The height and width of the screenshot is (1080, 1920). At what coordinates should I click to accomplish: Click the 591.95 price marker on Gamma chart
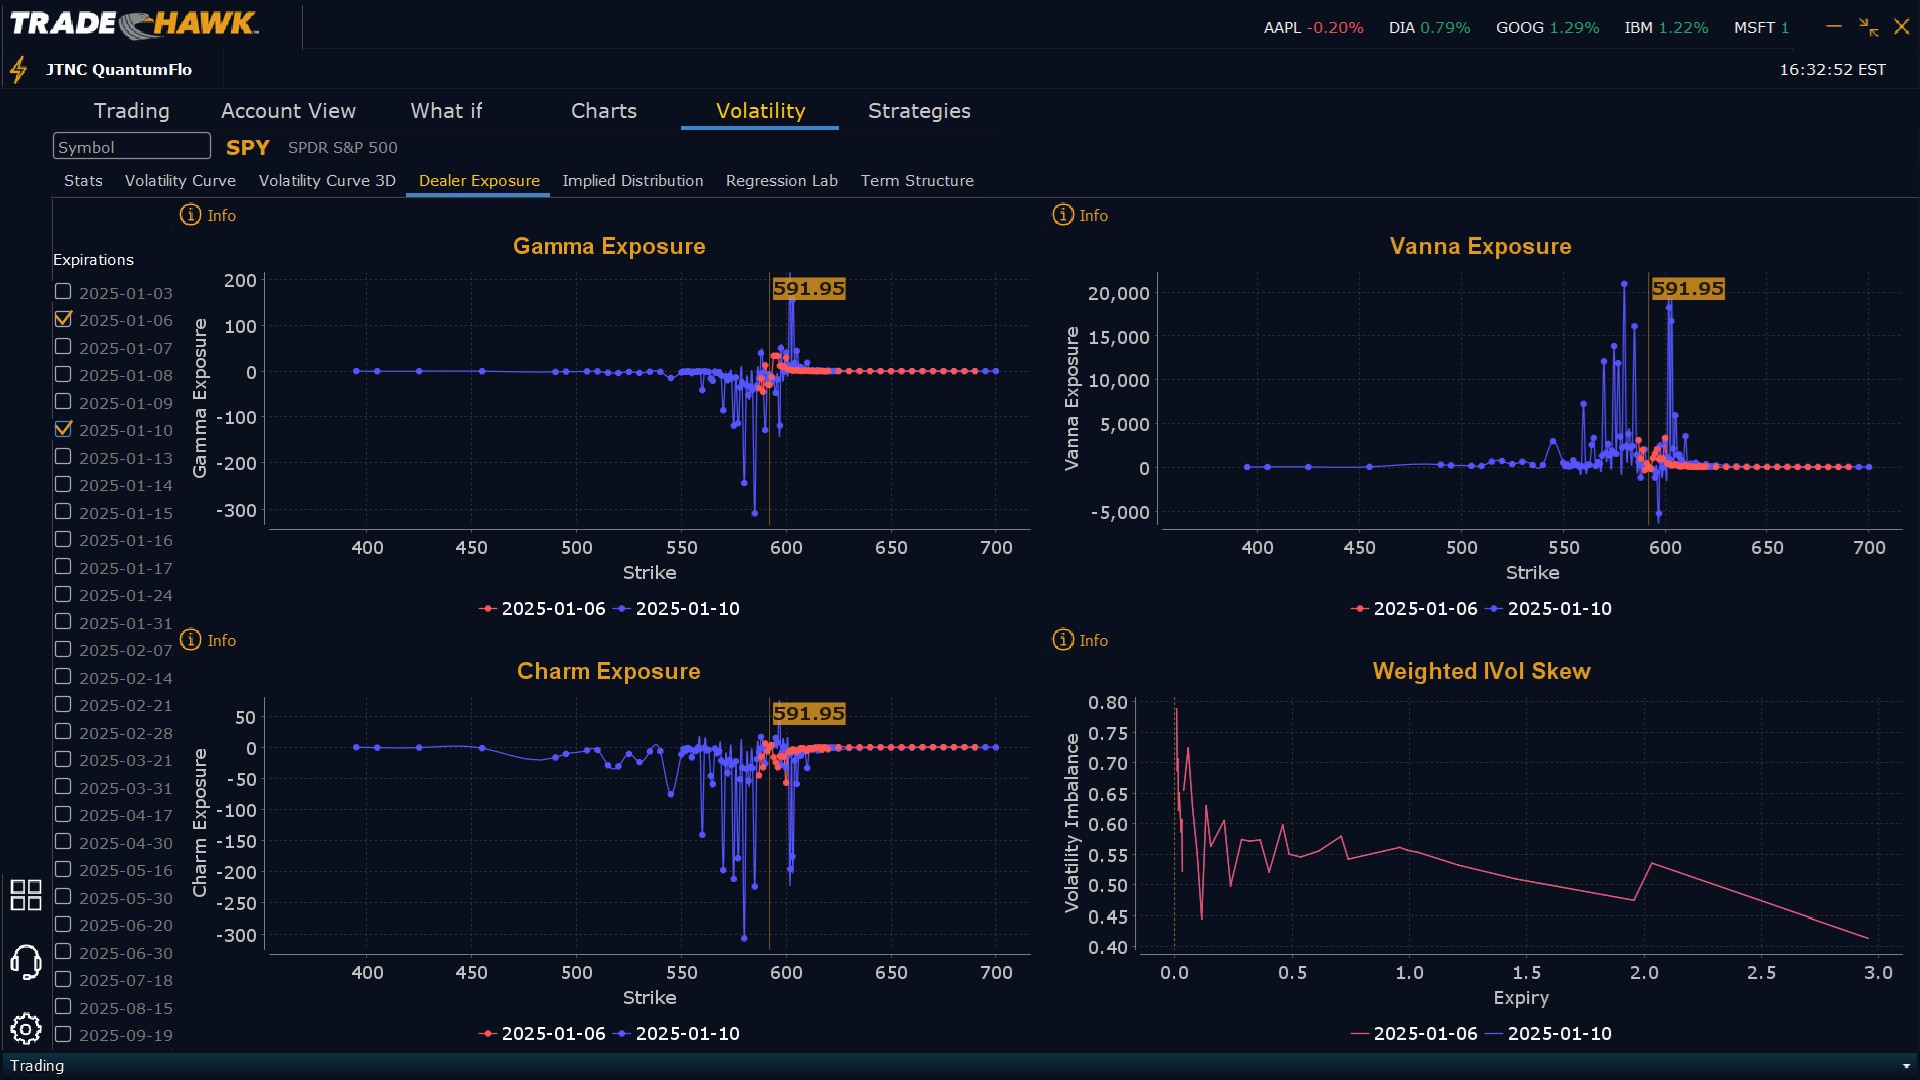(x=808, y=289)
